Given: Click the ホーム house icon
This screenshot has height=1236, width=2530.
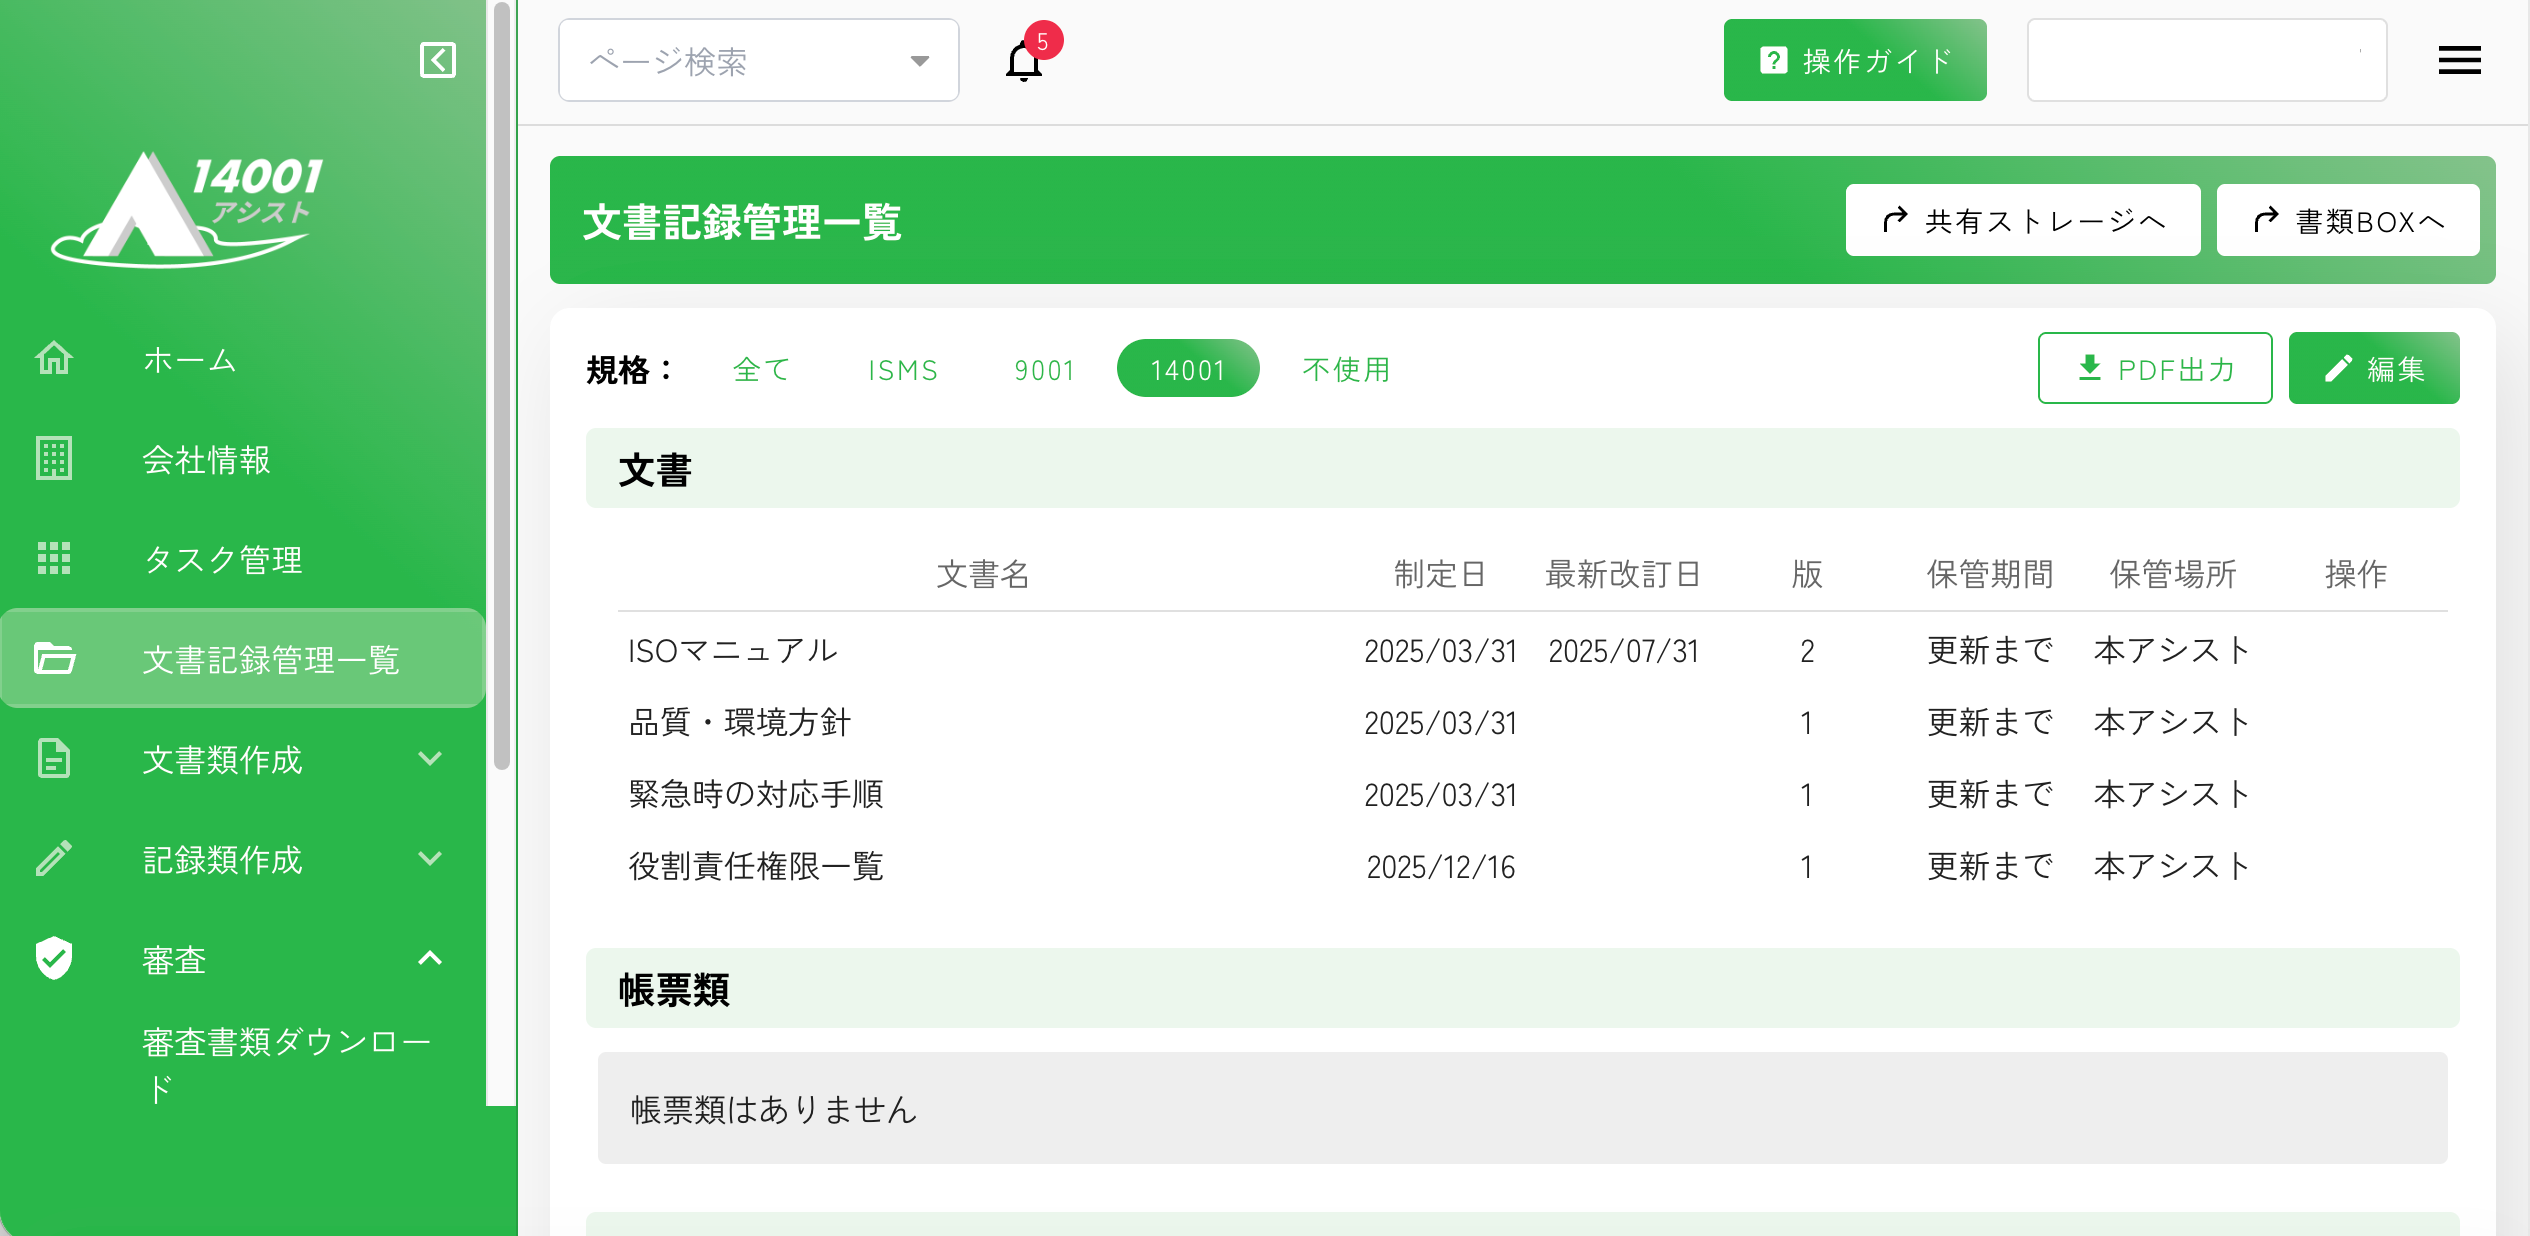Looking at the screenshot, I should 54,358.
